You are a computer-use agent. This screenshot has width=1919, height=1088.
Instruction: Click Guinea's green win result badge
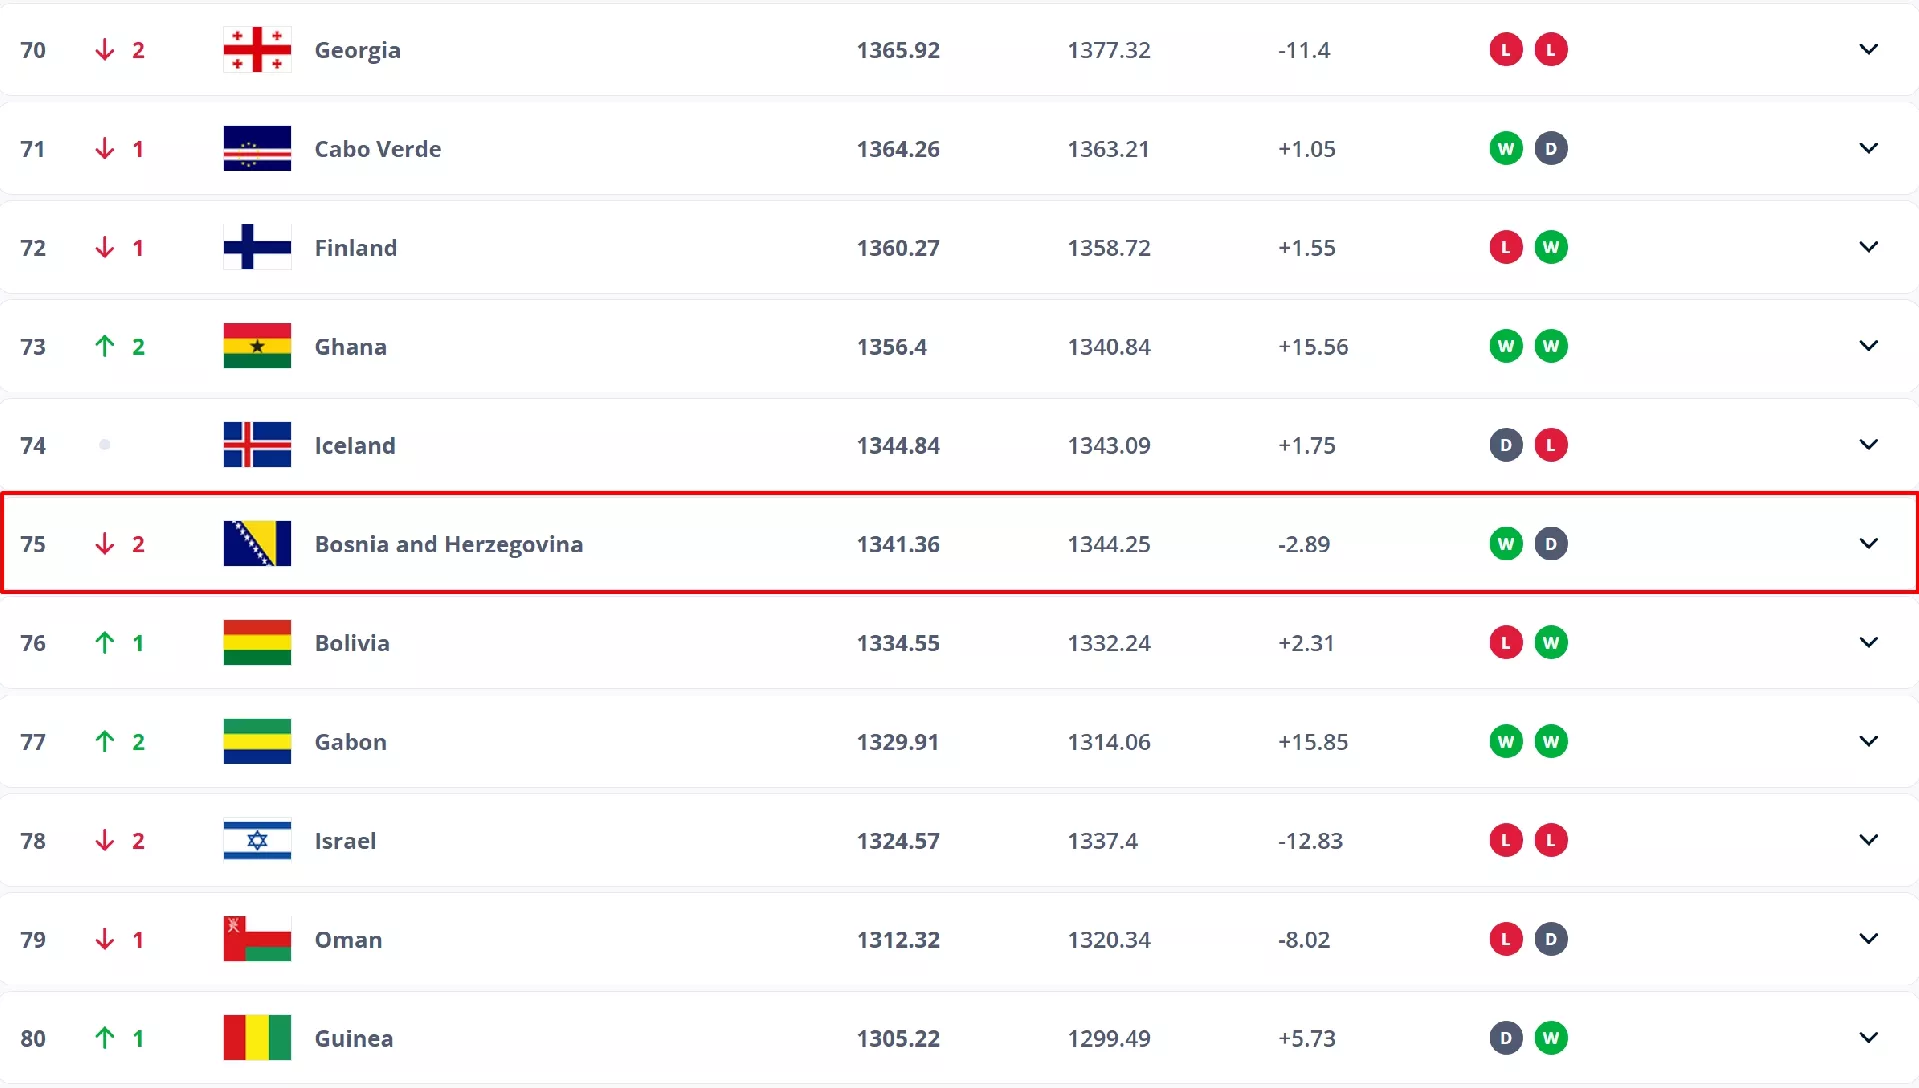pos(1550,1038)
